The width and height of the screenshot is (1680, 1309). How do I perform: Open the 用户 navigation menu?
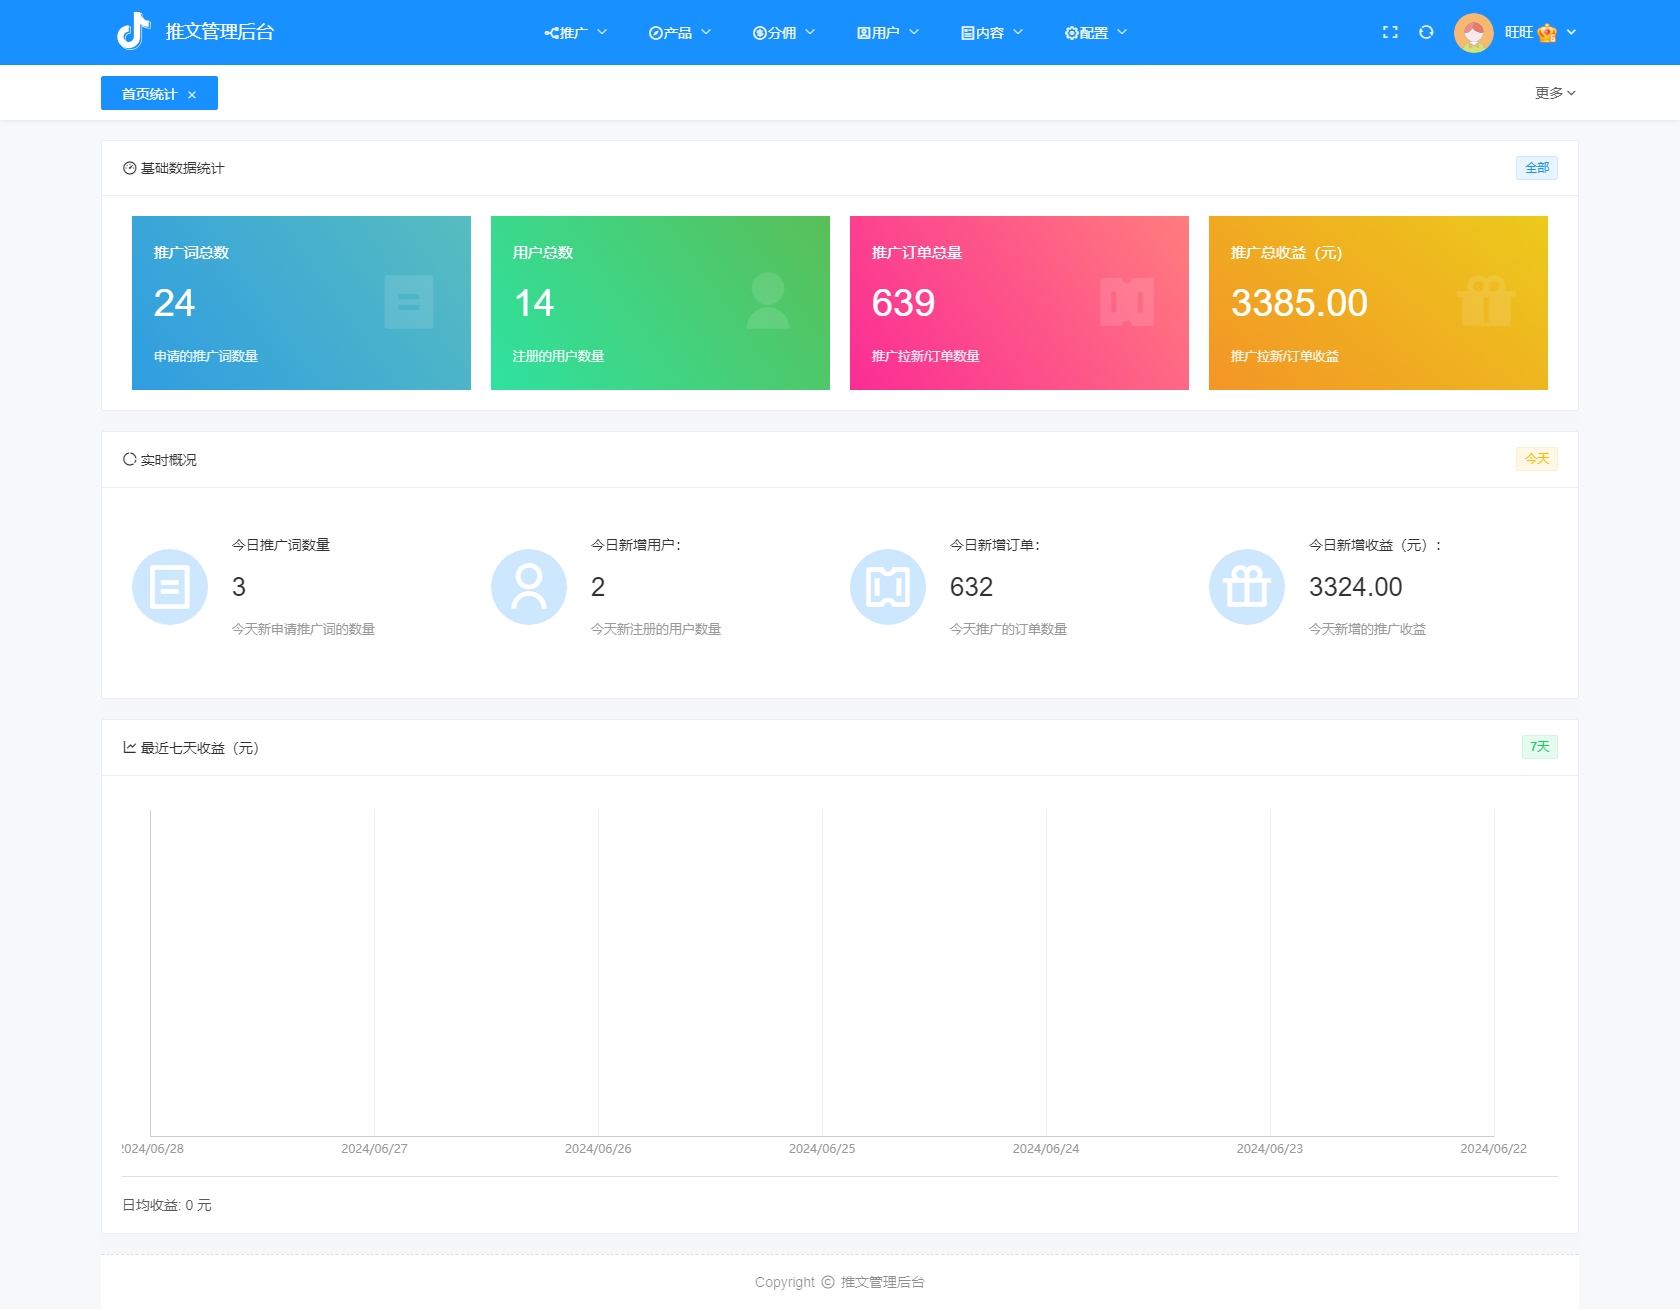888,33
